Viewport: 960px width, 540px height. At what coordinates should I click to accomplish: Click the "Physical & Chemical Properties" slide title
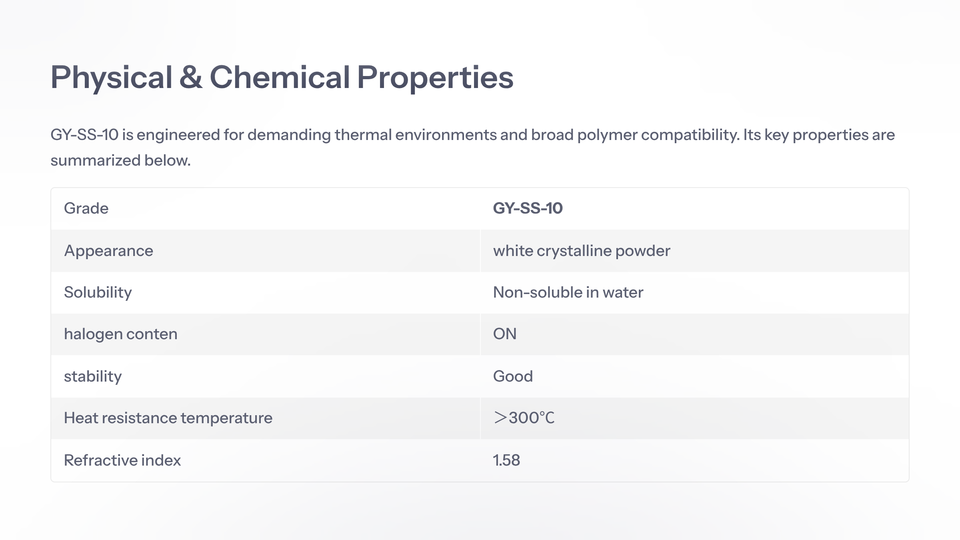coord(282,77)
